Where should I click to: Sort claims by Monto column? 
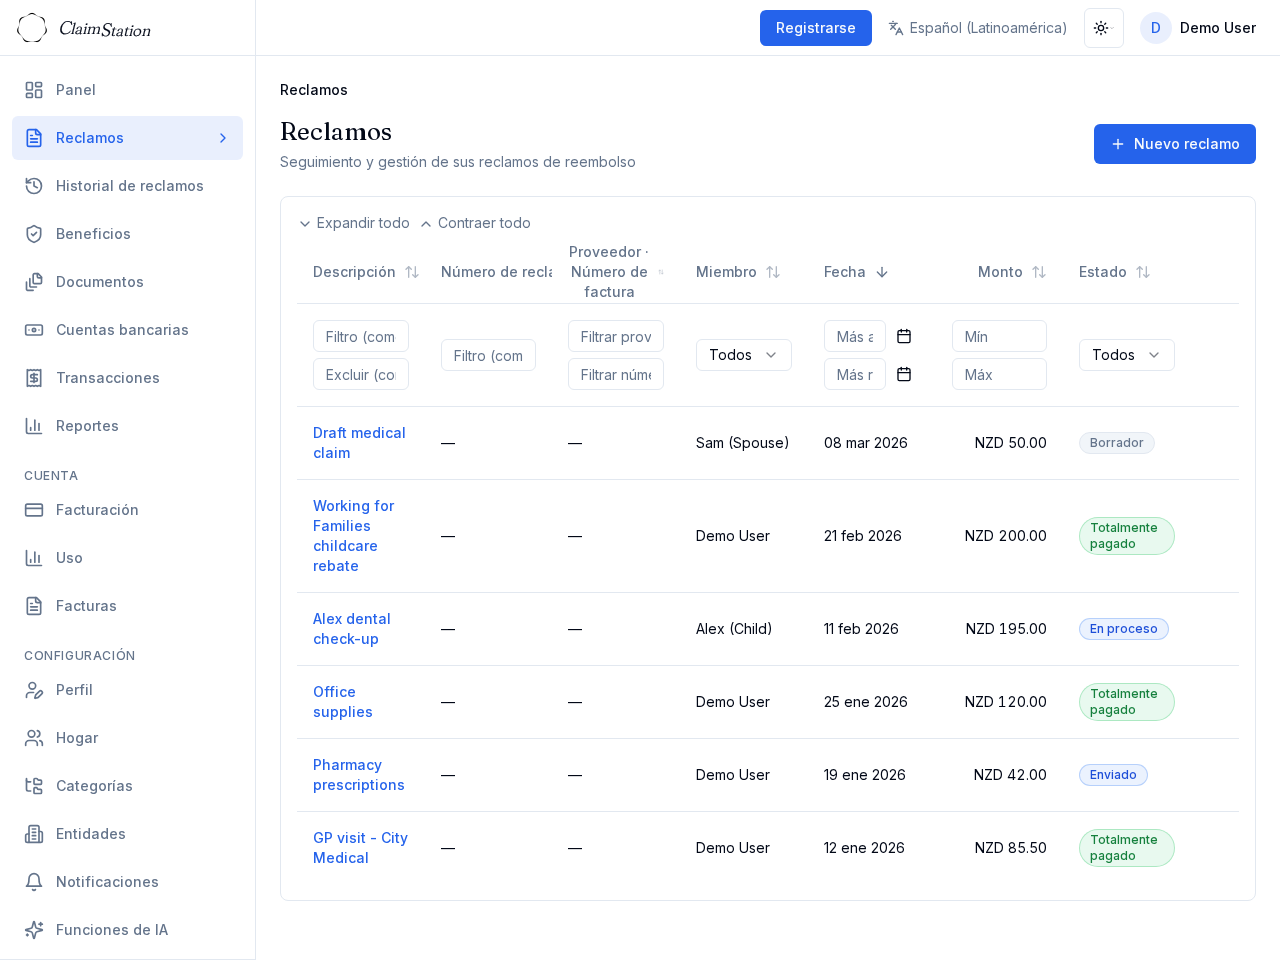(1039, 272)
